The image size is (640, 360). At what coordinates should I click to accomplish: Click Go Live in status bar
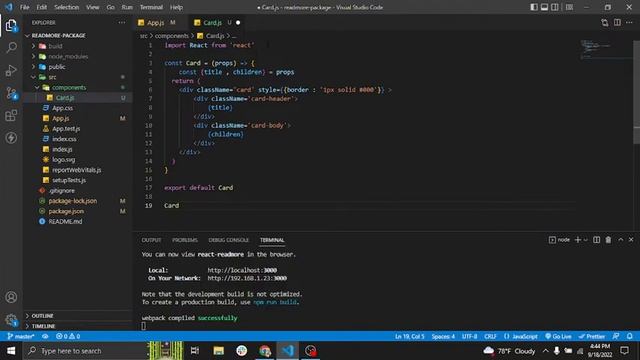pos(558,336)
